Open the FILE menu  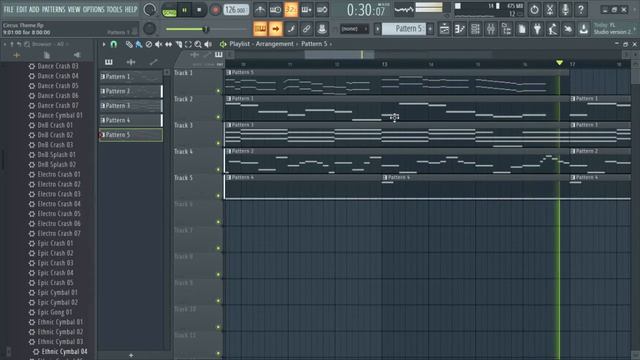pos(9,9)
